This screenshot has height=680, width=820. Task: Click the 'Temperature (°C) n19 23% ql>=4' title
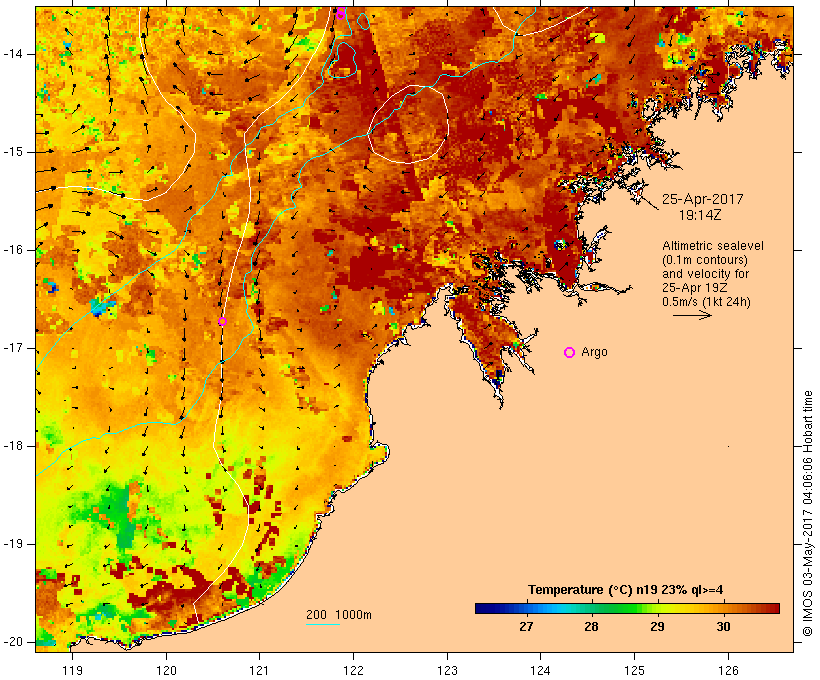tap(625, 590)
